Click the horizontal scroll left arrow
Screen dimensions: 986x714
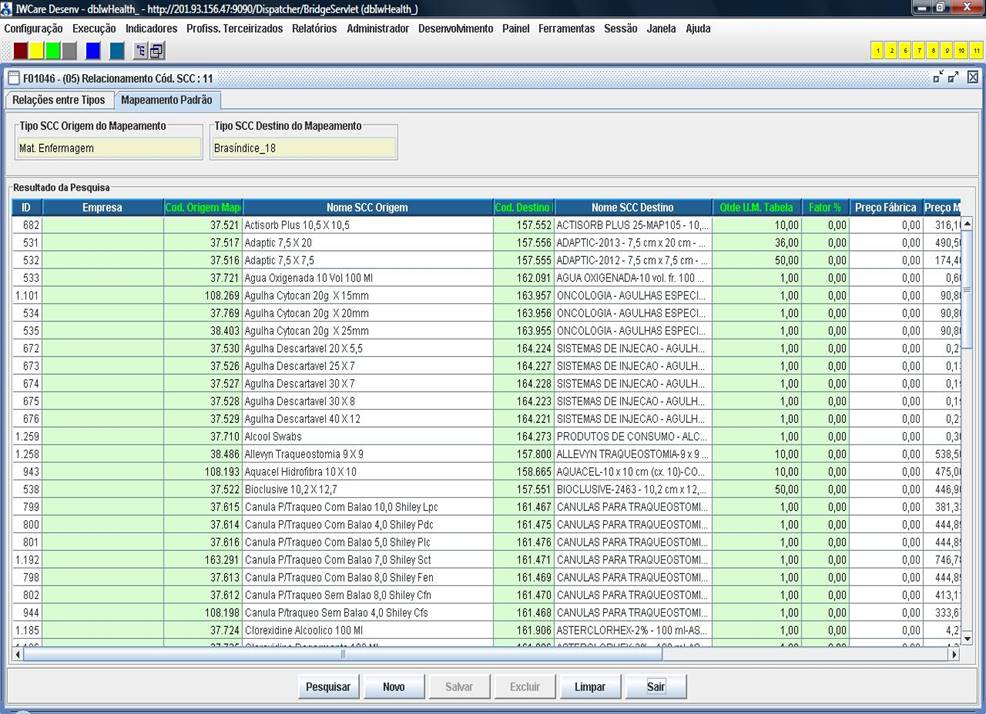[x=18, y=654]
